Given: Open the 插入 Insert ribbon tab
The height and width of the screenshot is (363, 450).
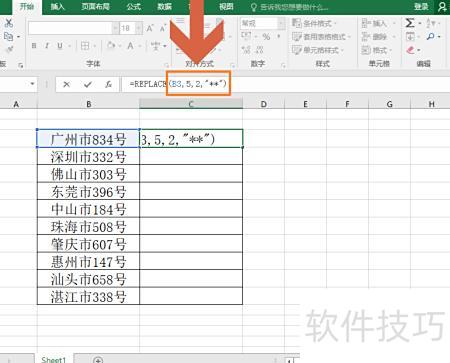Looking at the screenshot, I should (x=57, y=7).
